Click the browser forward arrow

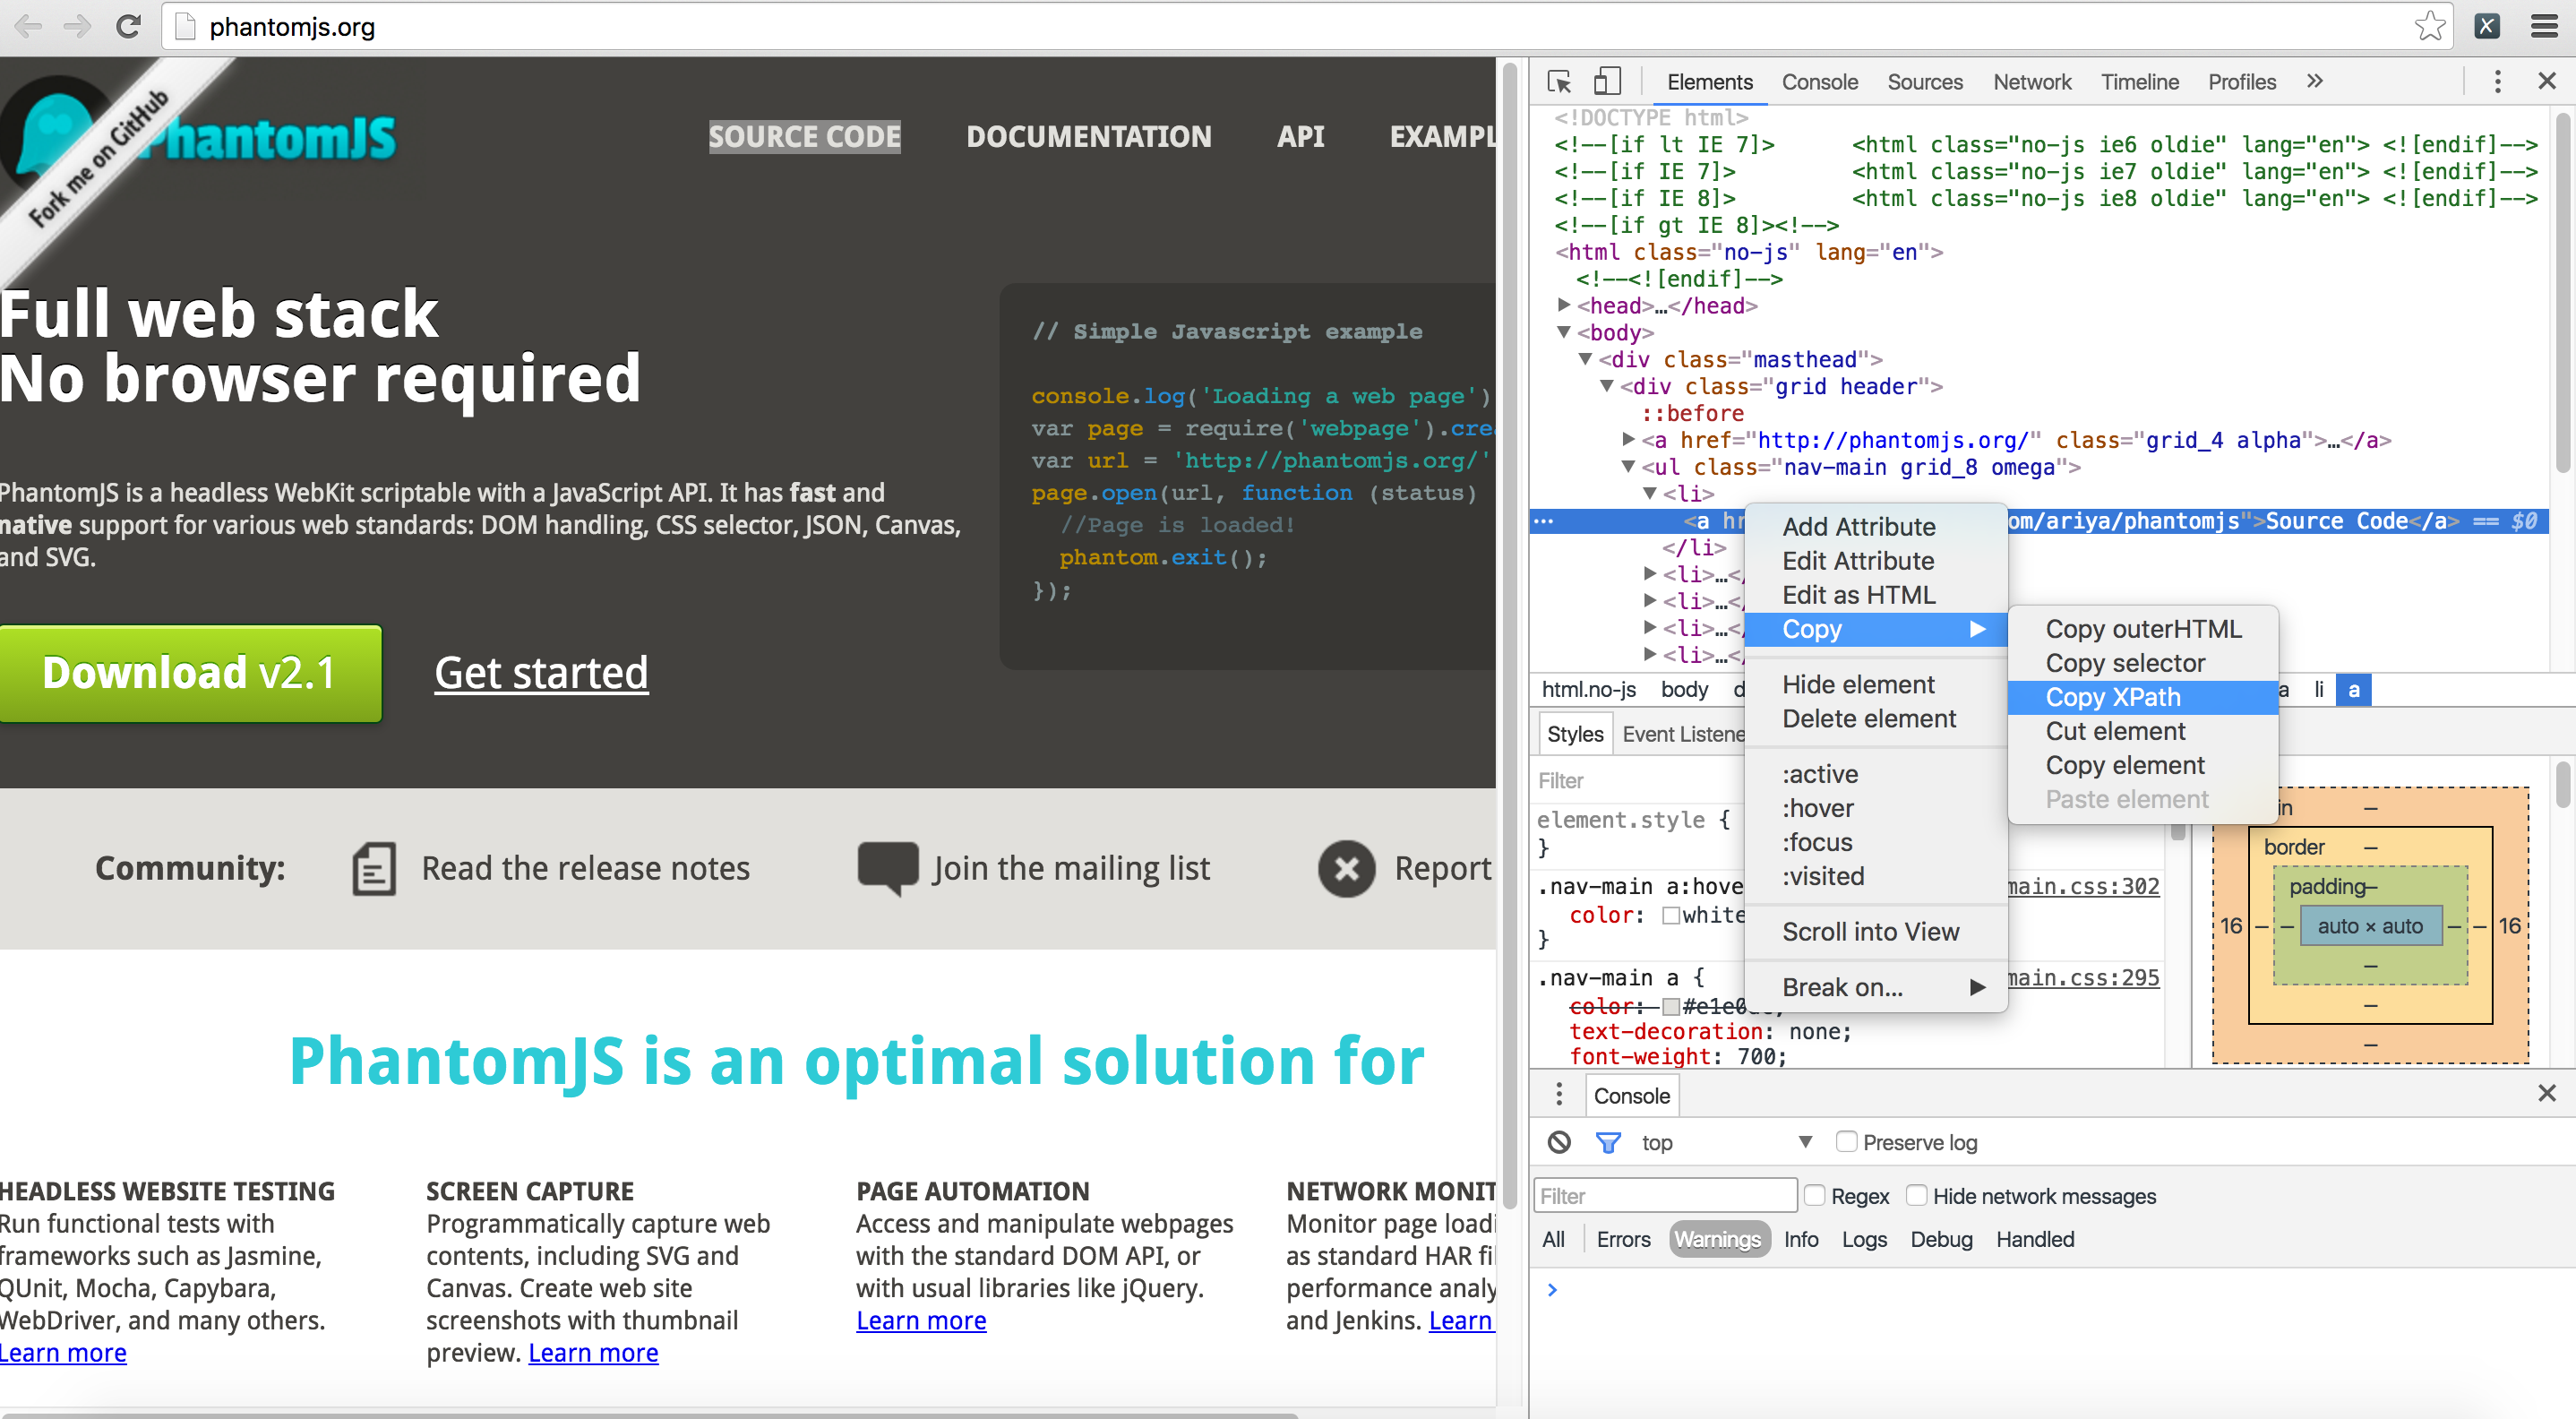pos(77,26)
